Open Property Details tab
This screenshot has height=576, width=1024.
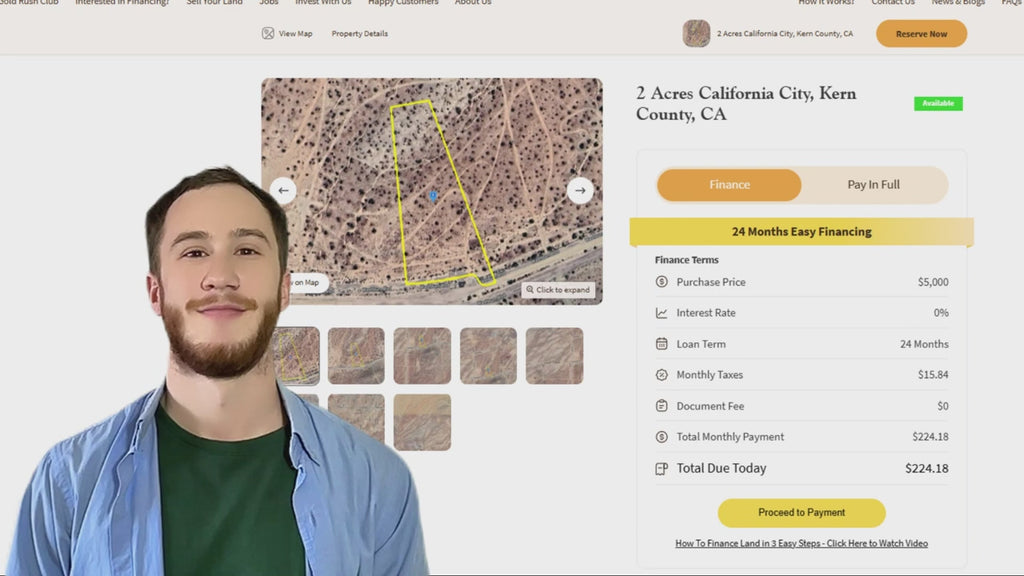(360, 34)
